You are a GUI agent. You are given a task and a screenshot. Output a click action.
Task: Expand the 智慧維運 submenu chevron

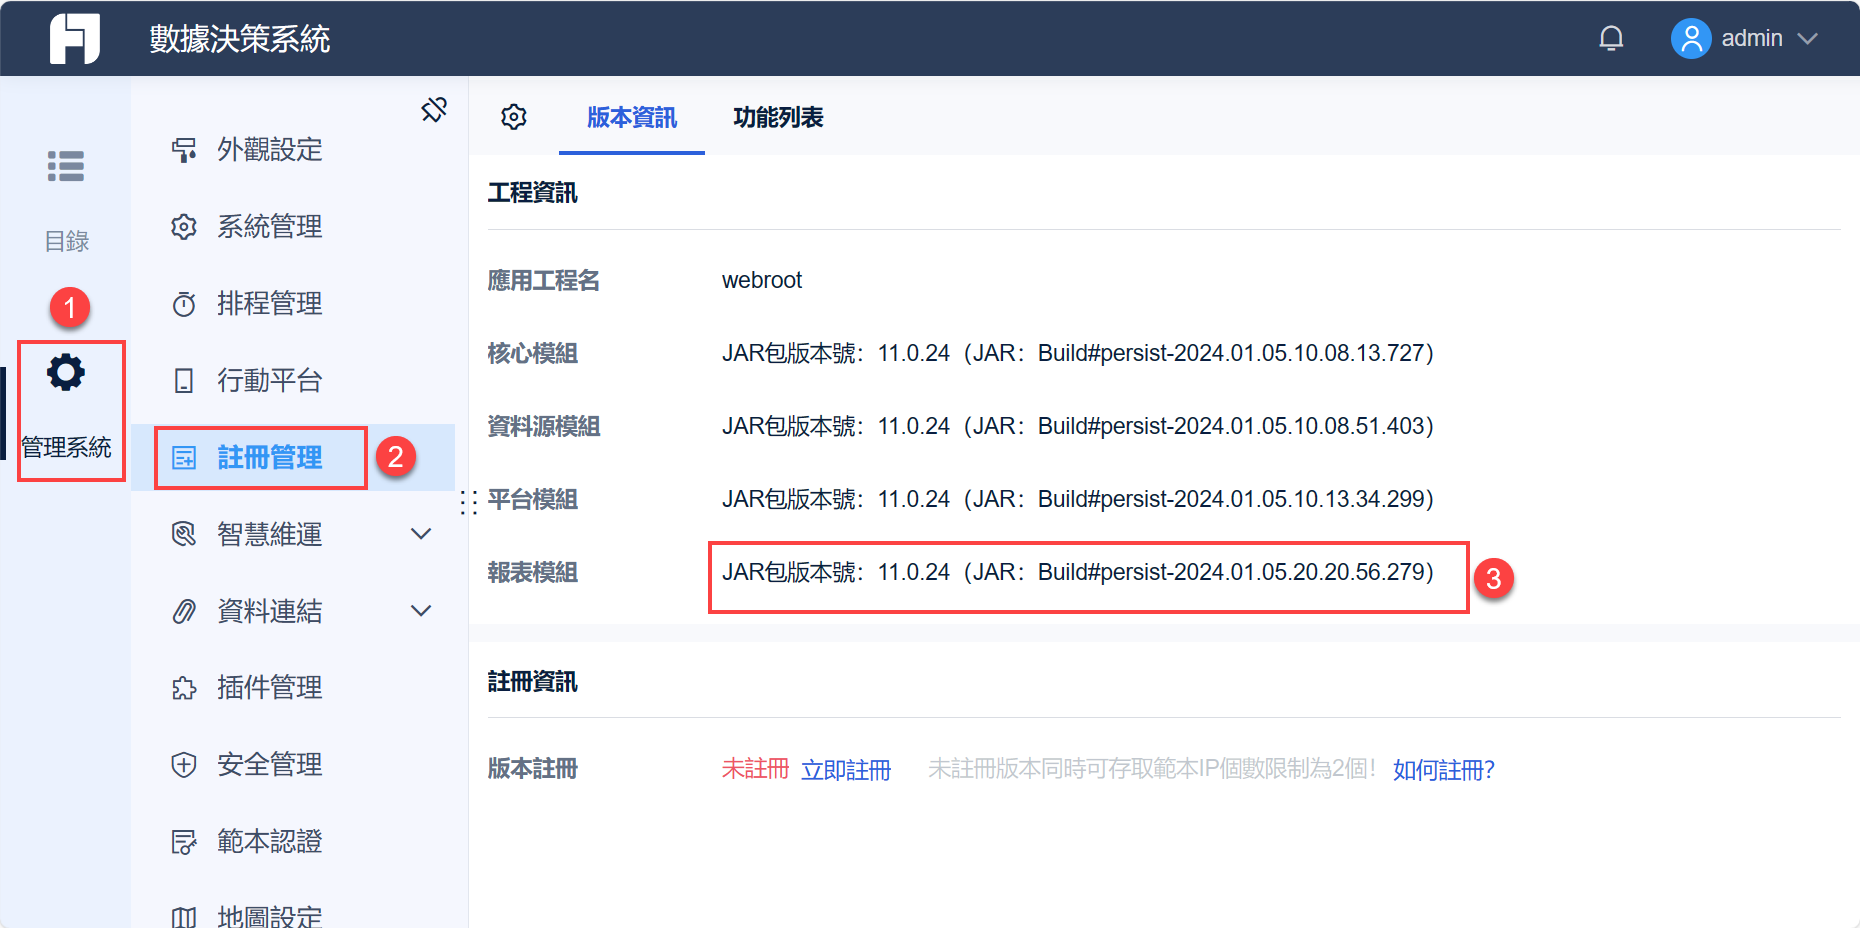coord(421,534)
